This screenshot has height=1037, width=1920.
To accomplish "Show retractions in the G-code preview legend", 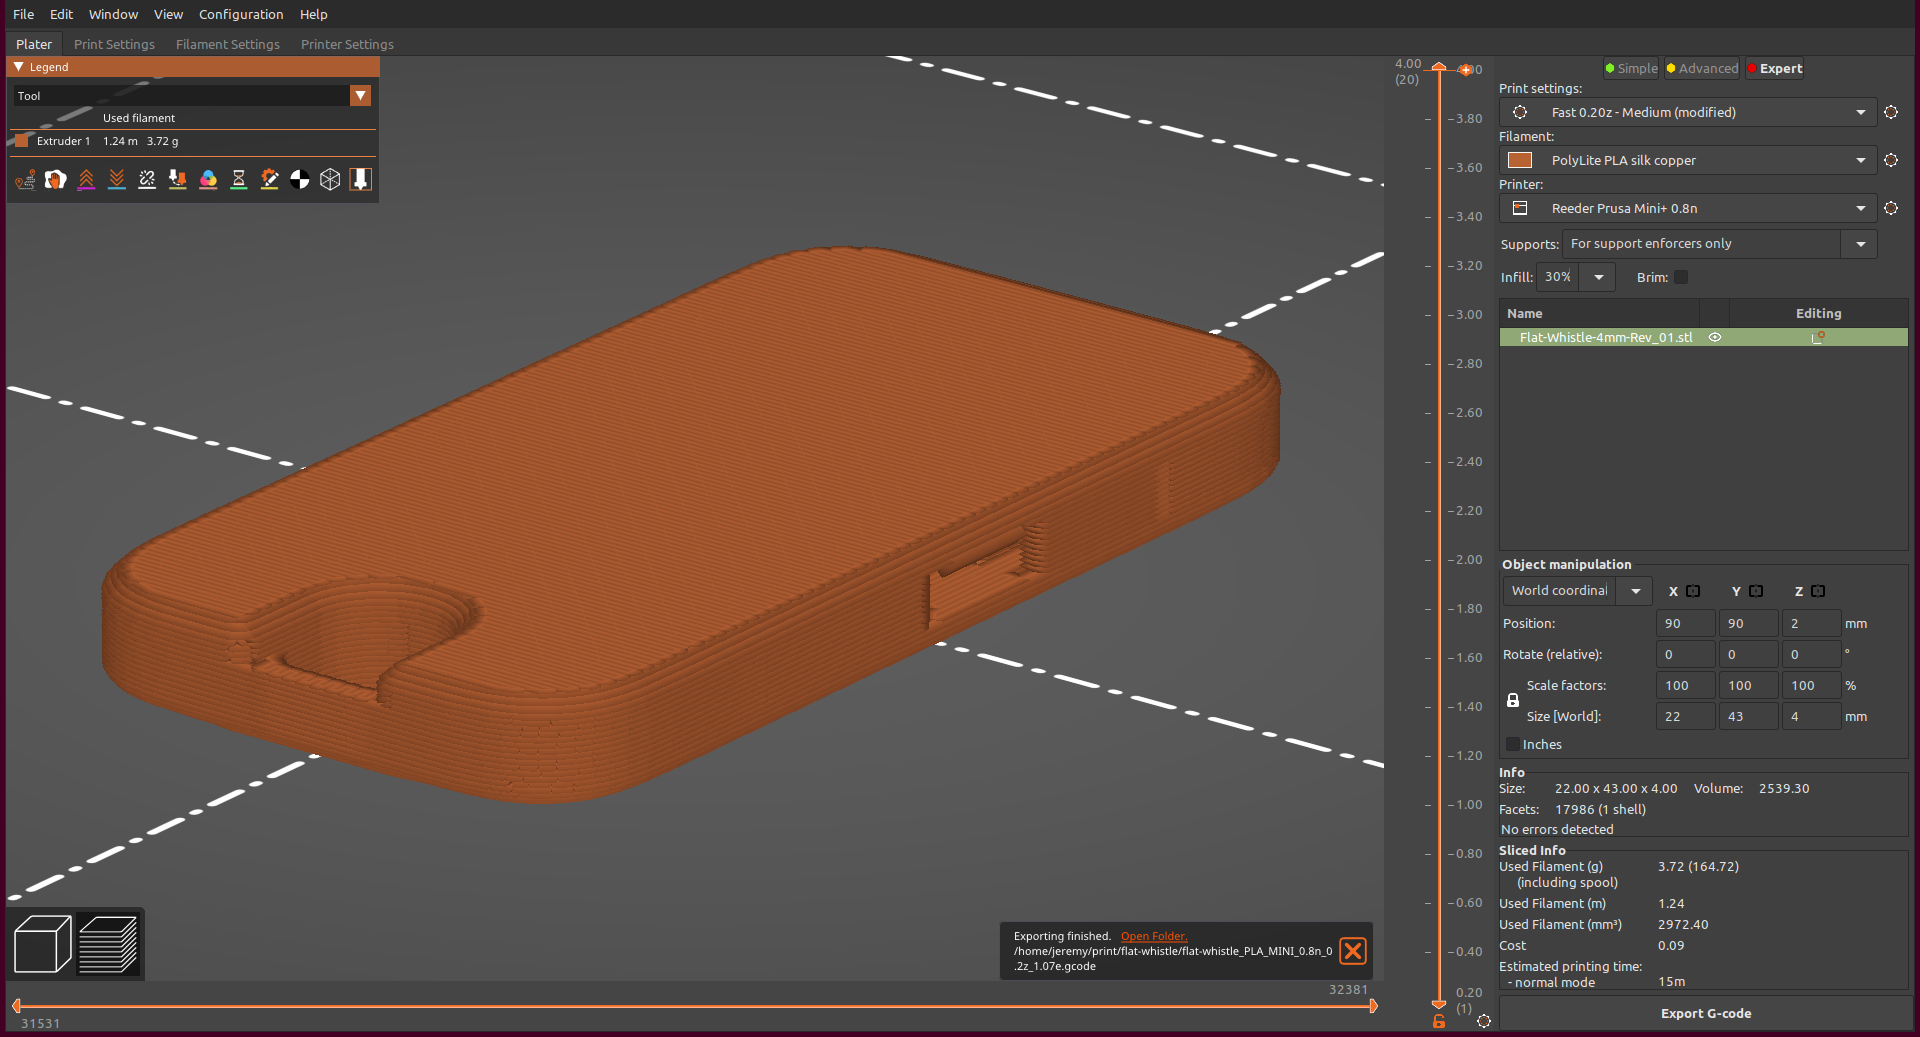I will pyautogui.click(x=86, y=180).
